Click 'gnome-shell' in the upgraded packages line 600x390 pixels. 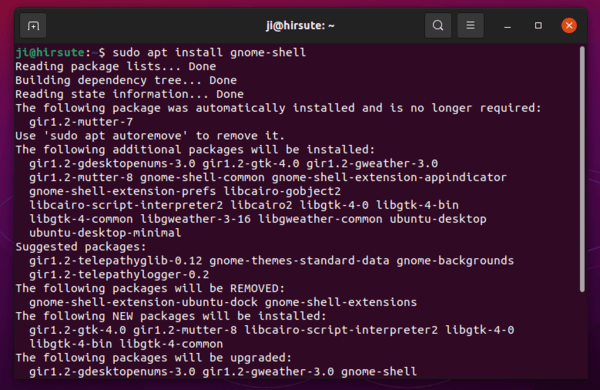(379, 371)
